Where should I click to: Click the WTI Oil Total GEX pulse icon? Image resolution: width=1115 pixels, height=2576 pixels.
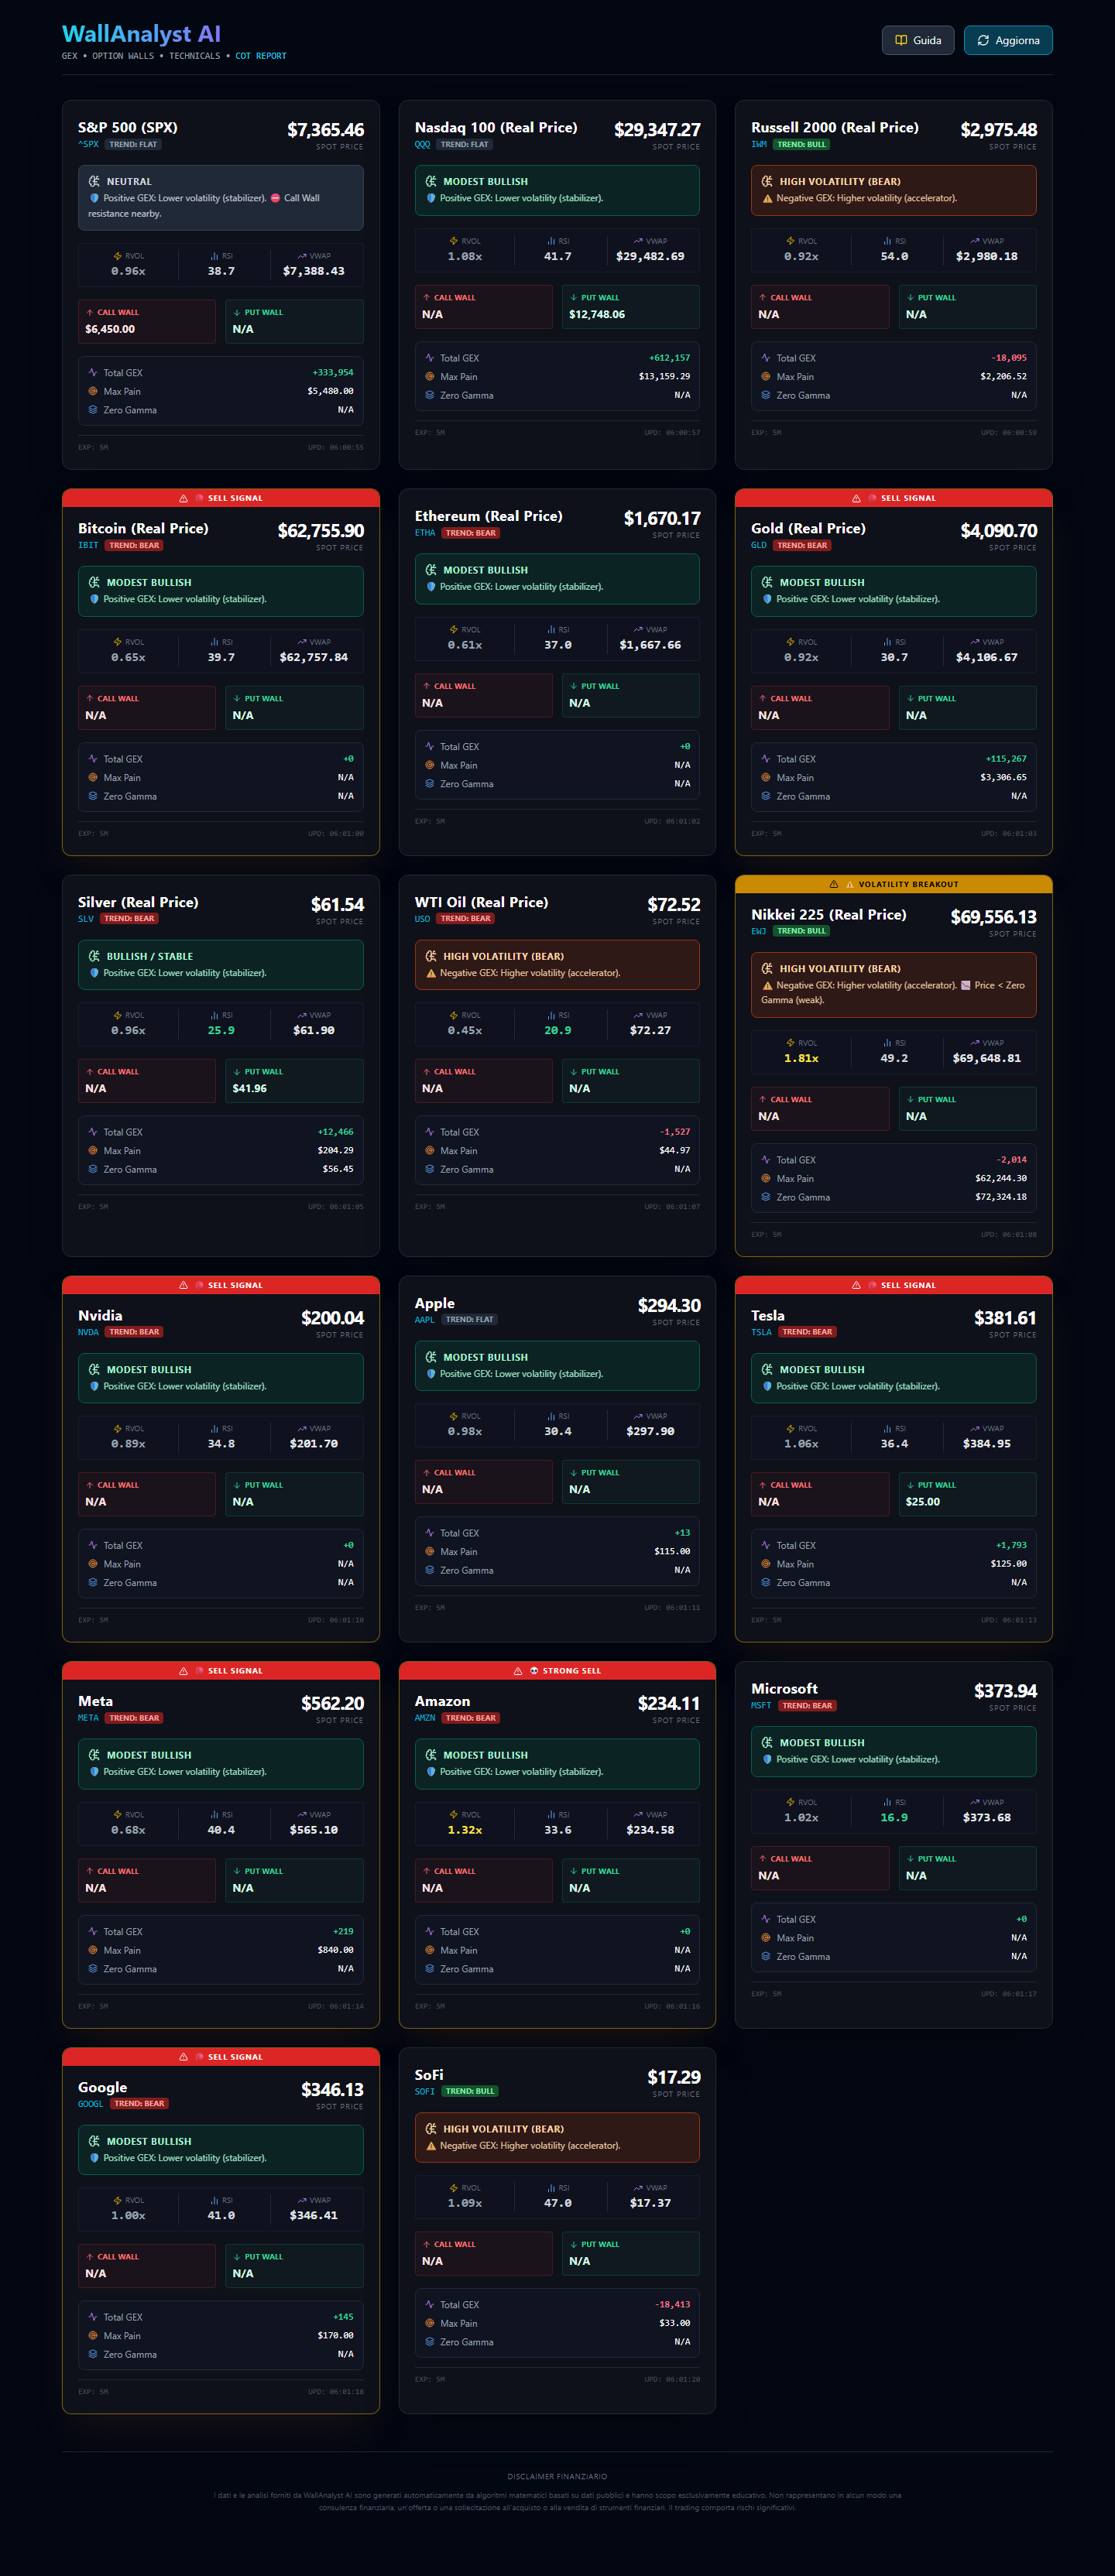point(430,1132)
